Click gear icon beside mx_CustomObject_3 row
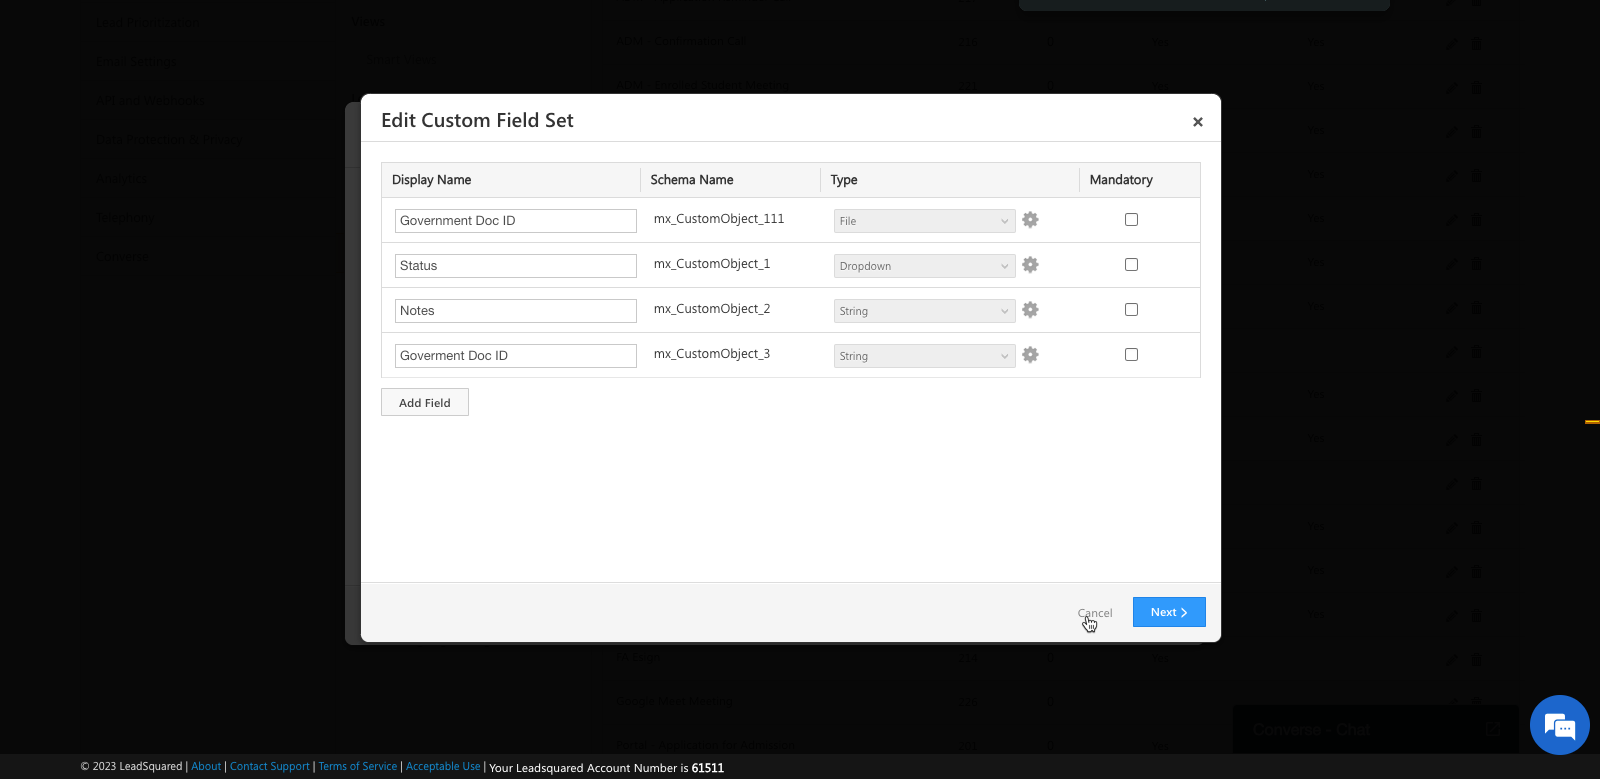1600x779 pixels. click(x=1030, y=355)
